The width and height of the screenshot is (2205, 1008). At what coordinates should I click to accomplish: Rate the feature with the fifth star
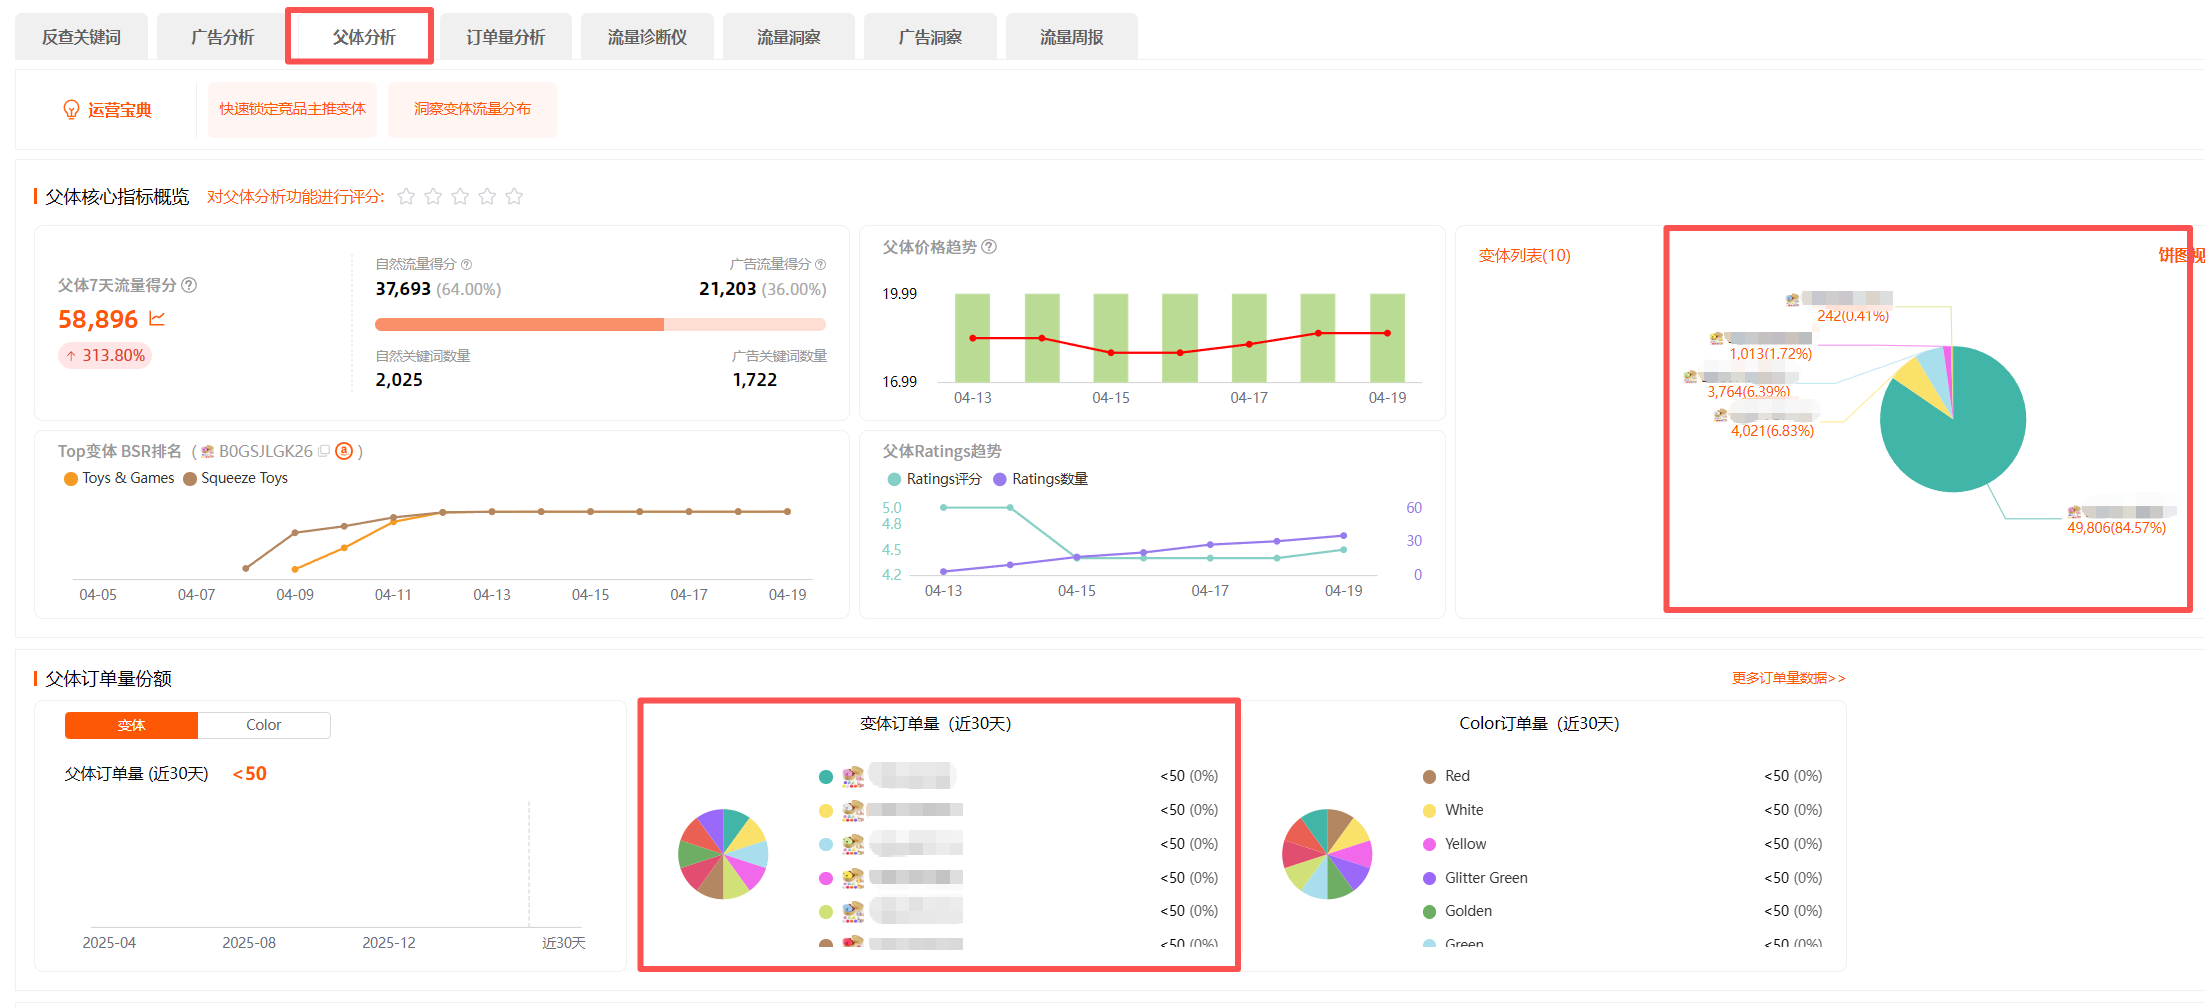[514, 197]
